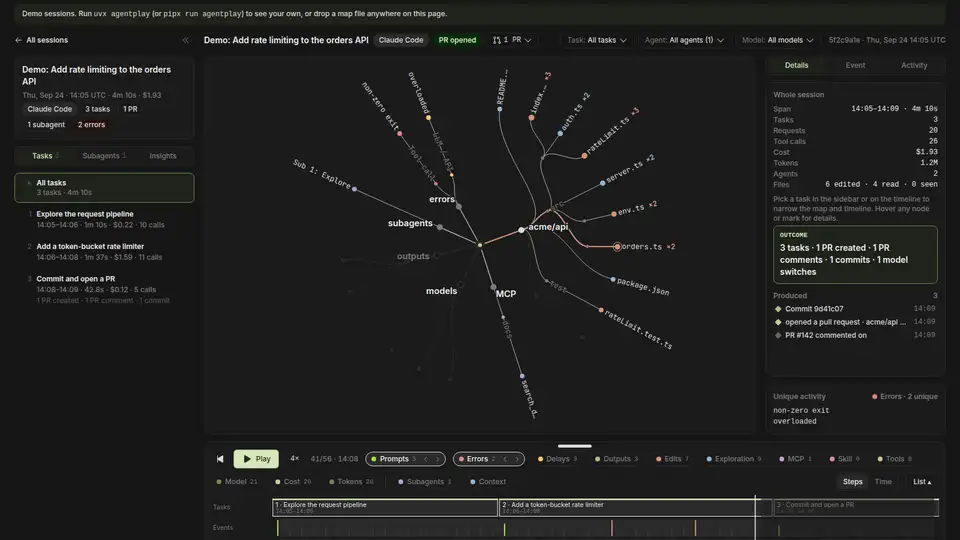Toggle the Outputs filter
The width and height of the screenshot is (960, 540).
[616, 459]
